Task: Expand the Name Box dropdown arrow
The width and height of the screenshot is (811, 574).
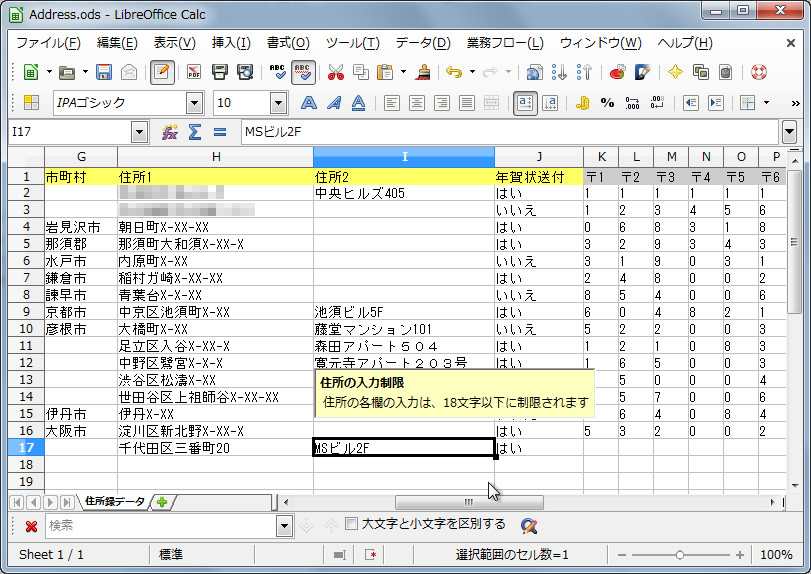Action: point(139,132)
